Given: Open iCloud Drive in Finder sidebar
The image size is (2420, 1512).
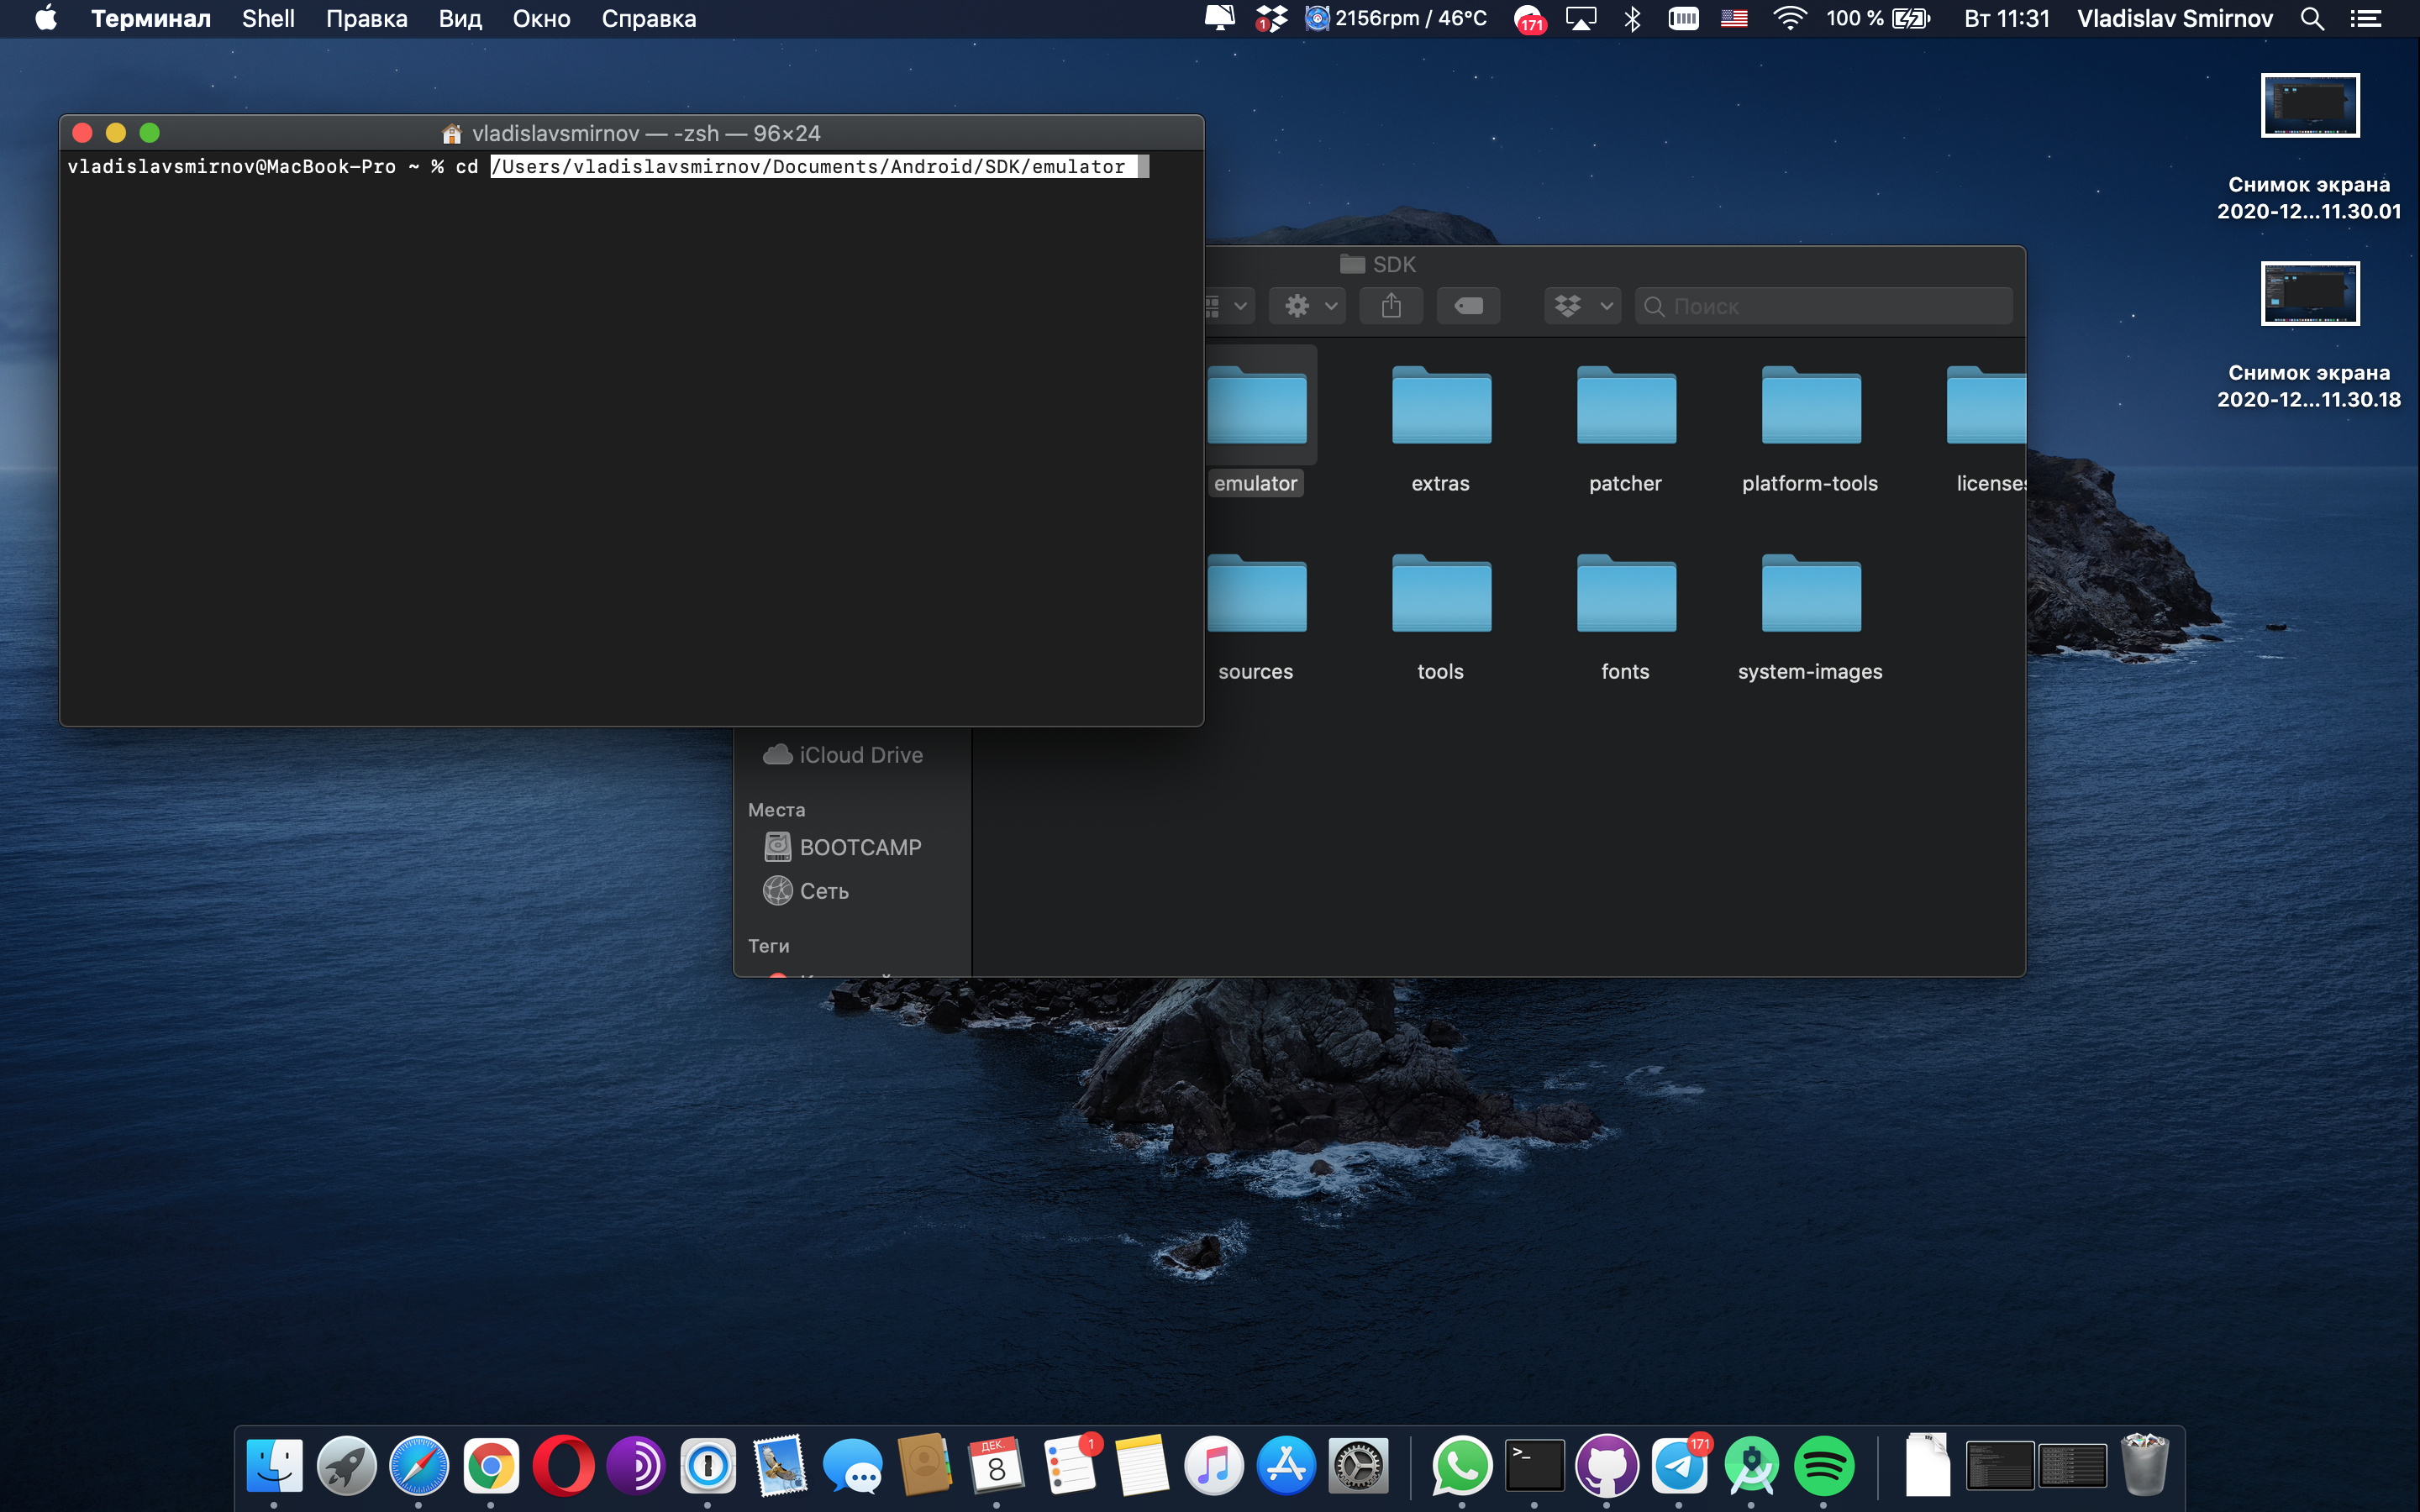Looking at the screenshot, I should pos(843,755).
